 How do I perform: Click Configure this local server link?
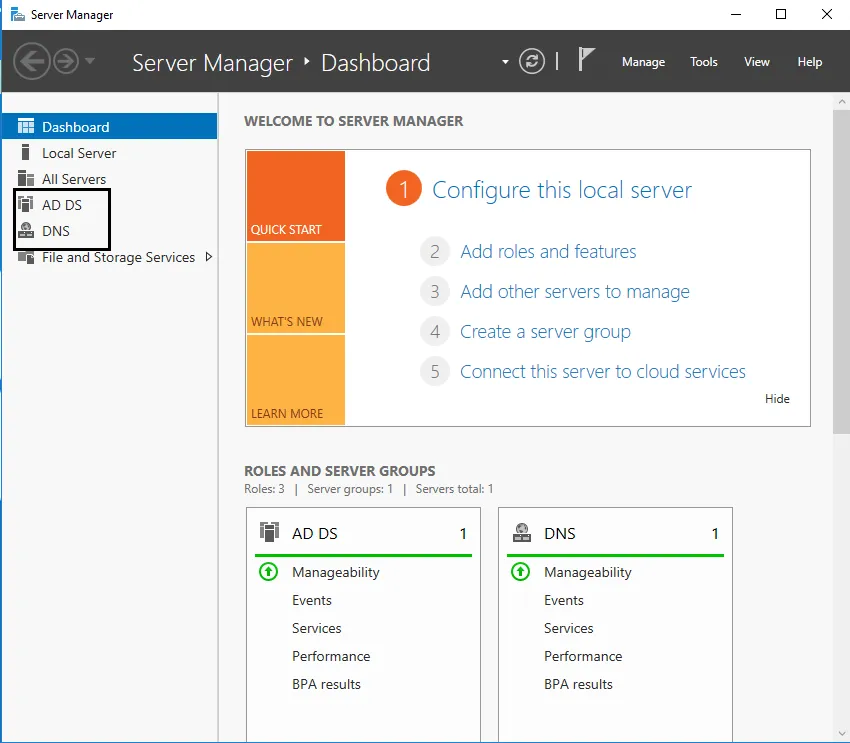562,190
